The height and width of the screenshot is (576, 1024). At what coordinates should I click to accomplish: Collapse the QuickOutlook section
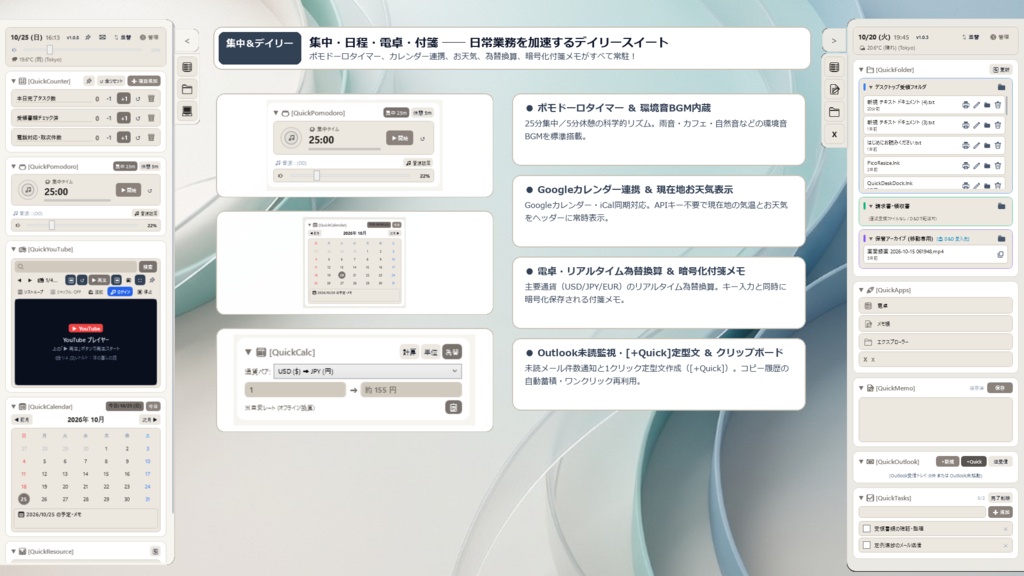(x=861, y=462)
